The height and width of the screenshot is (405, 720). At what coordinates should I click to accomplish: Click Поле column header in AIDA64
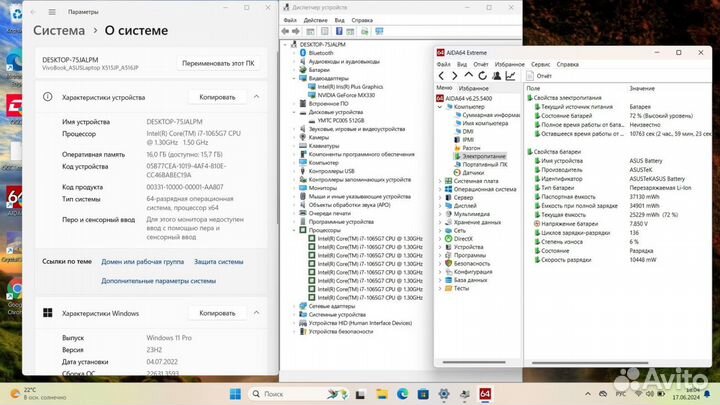pos(533,88)
